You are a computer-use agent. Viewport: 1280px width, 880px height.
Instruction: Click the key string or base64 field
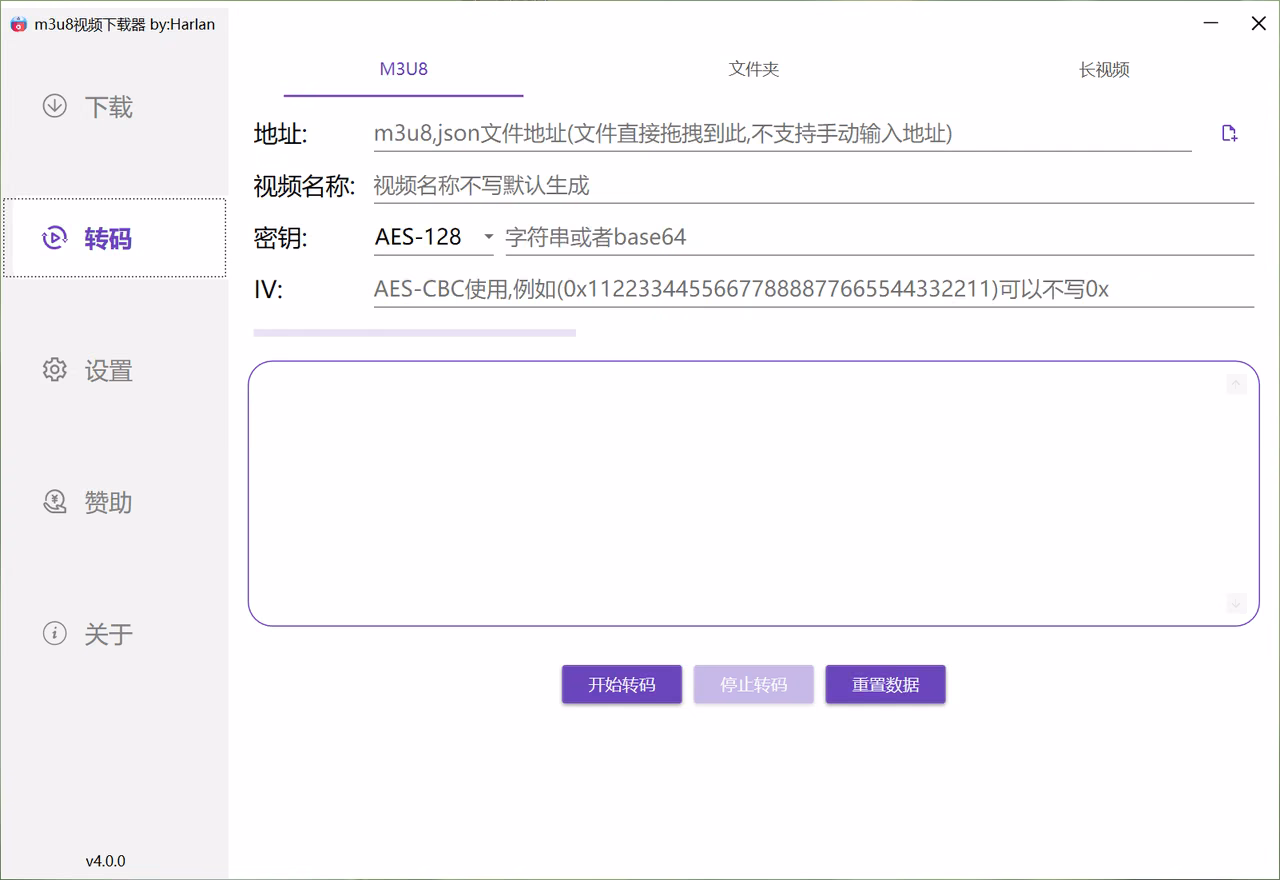pyautogui.click(x=880, y=237)
